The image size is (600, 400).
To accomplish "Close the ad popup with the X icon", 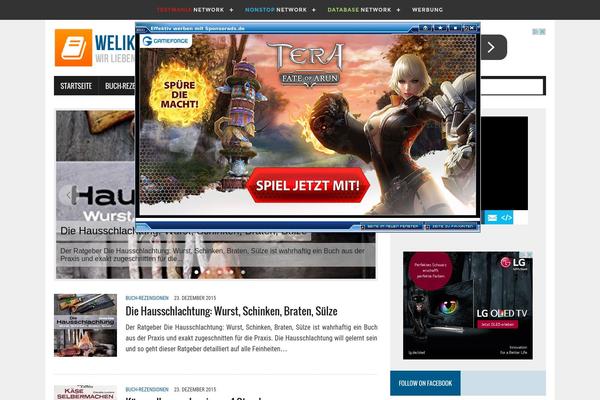I will [x=472, y=28].
